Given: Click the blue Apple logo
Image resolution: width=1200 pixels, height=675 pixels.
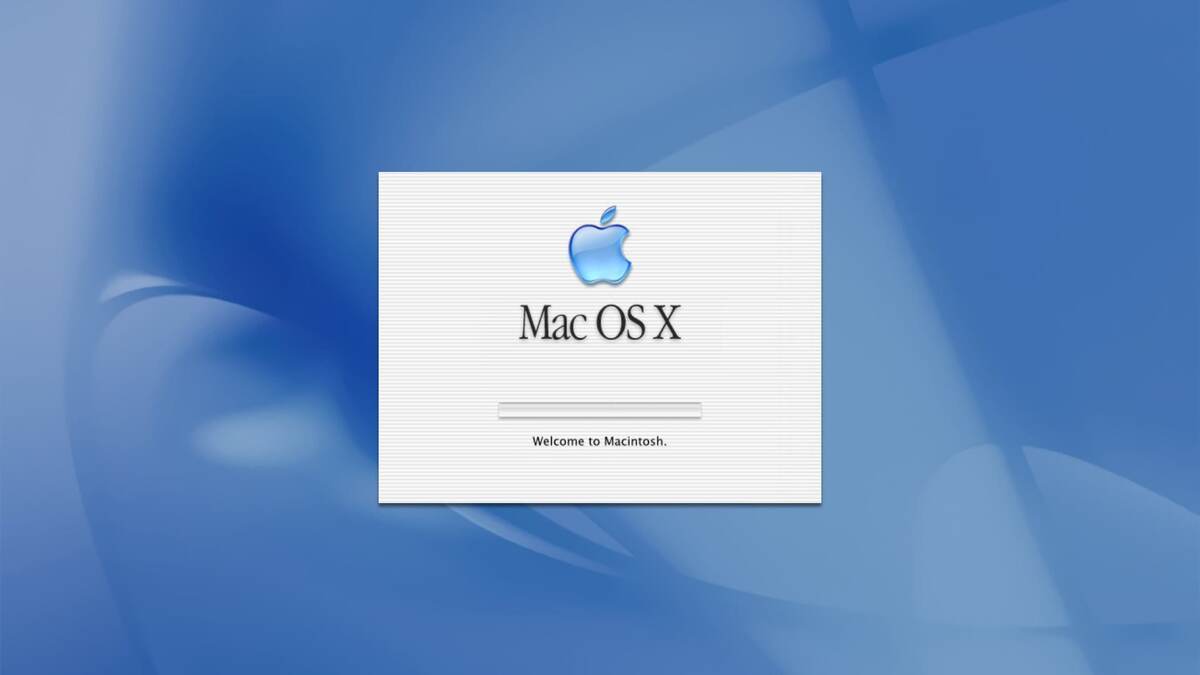Looking at the screenshot, I should 600,245.
